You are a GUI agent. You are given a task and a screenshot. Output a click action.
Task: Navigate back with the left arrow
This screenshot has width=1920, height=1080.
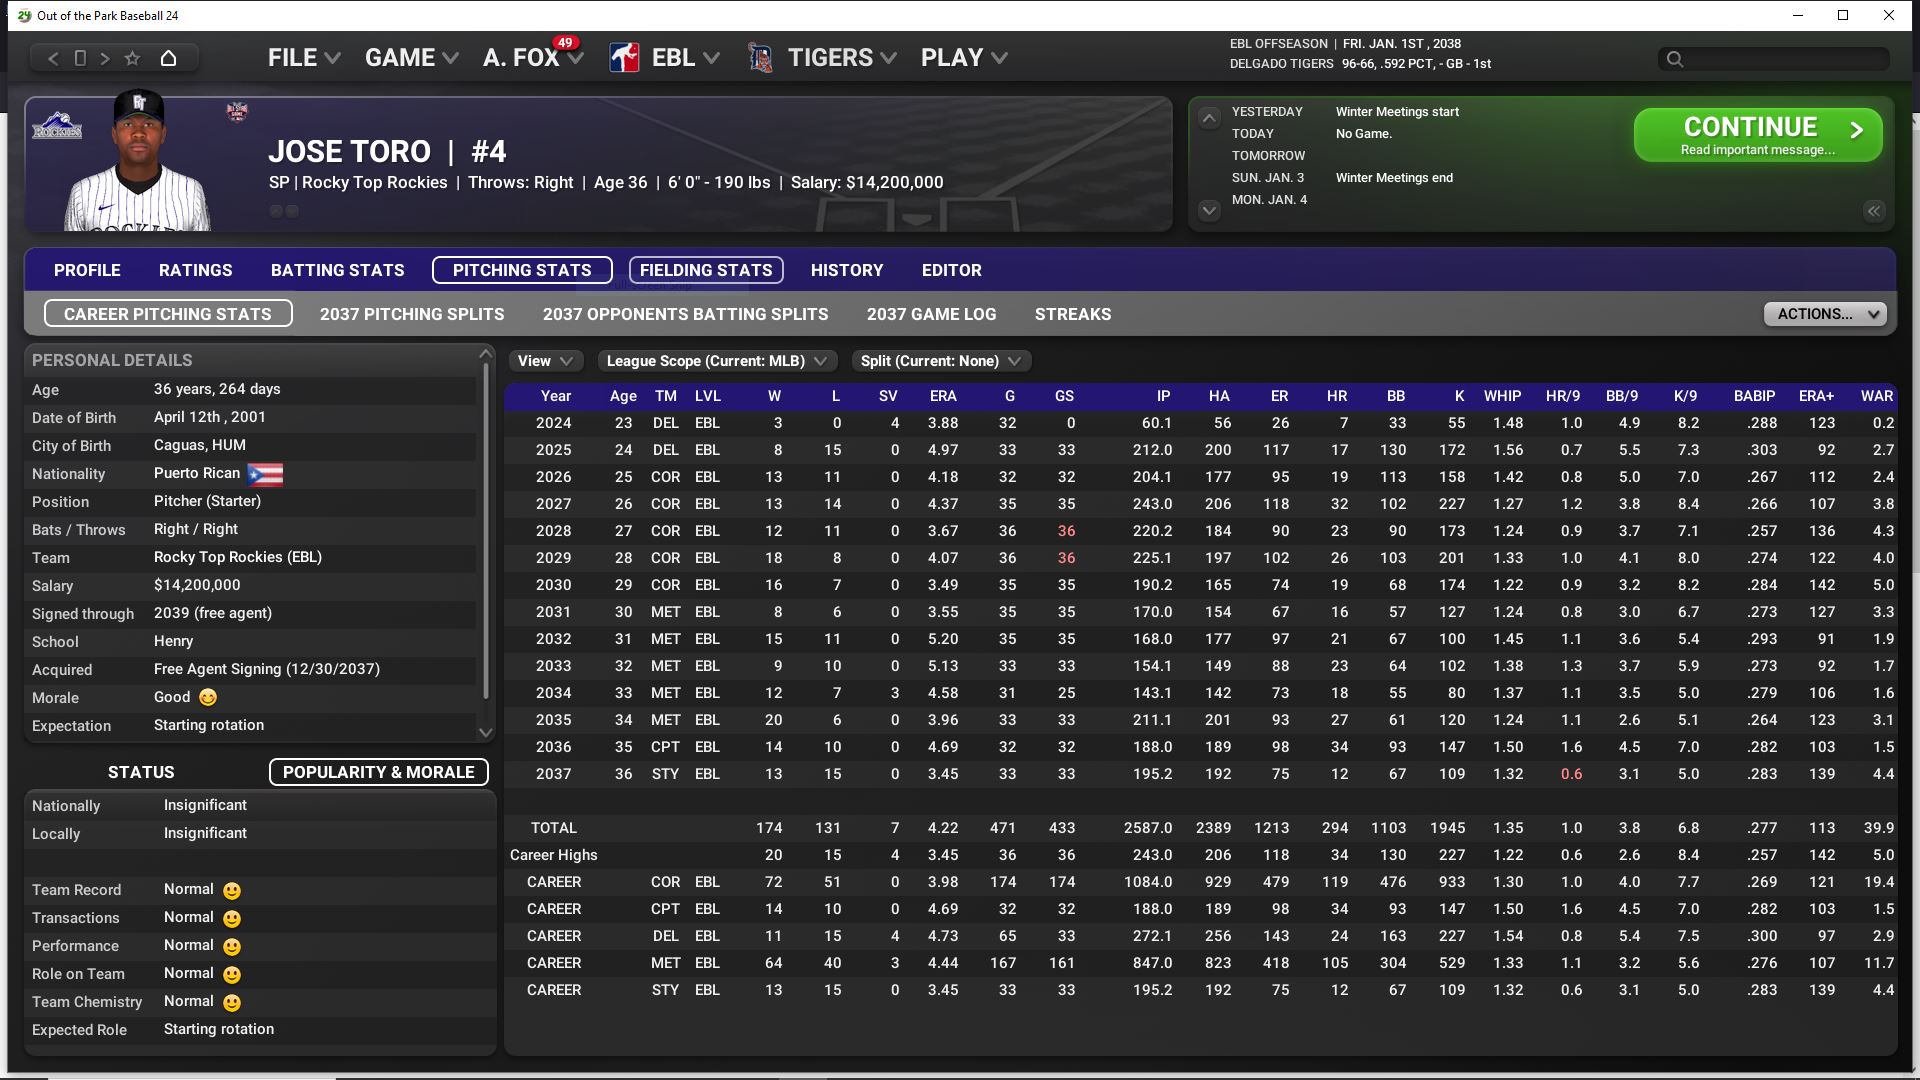click(x=54, y=58)
